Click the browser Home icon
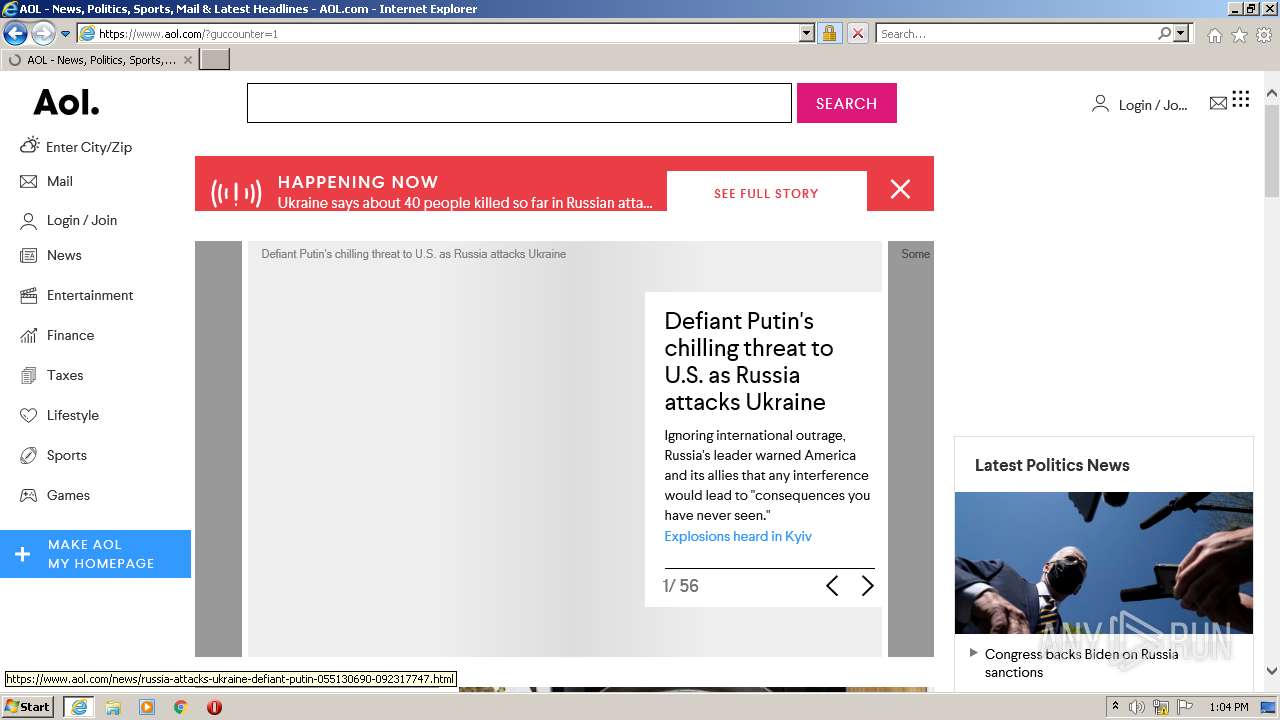 [1214, 35]
